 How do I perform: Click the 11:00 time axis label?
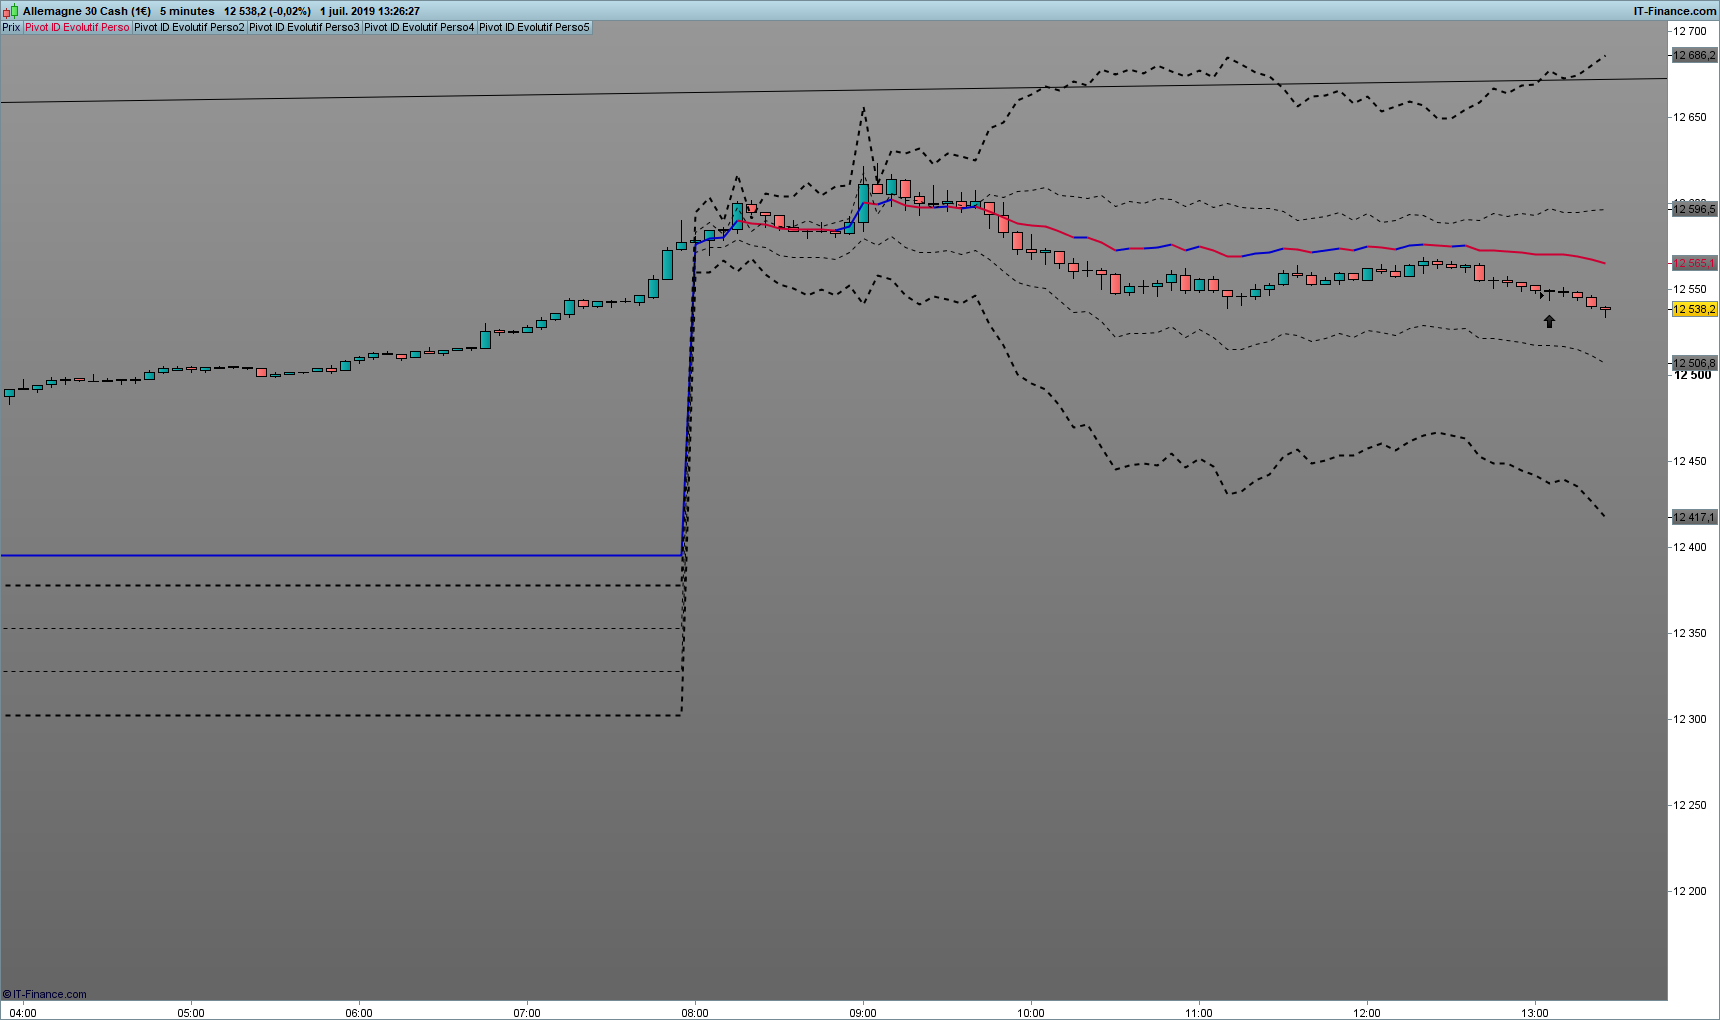1199,1013
